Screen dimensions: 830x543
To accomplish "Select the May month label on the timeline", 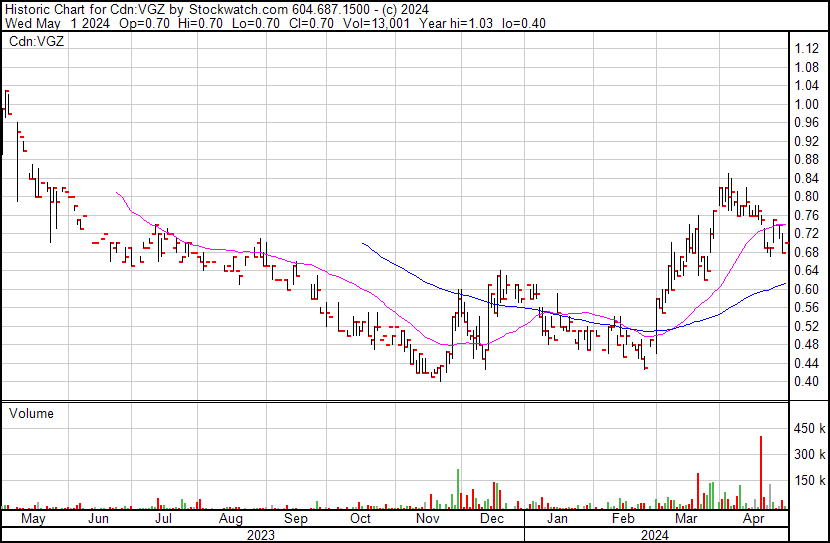I will click(x=33, y=520).
